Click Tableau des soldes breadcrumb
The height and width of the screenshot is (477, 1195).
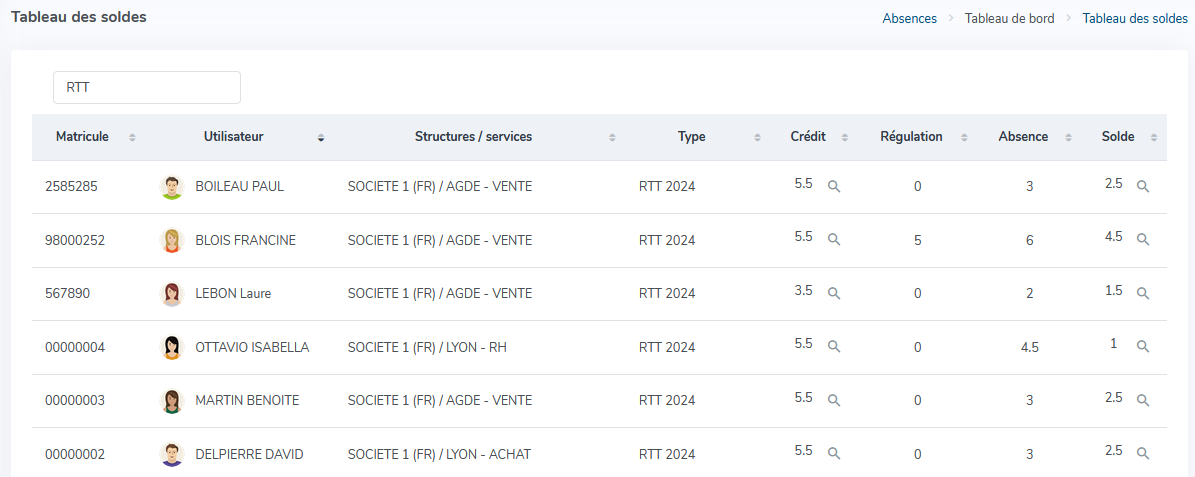click(1134, 18)
